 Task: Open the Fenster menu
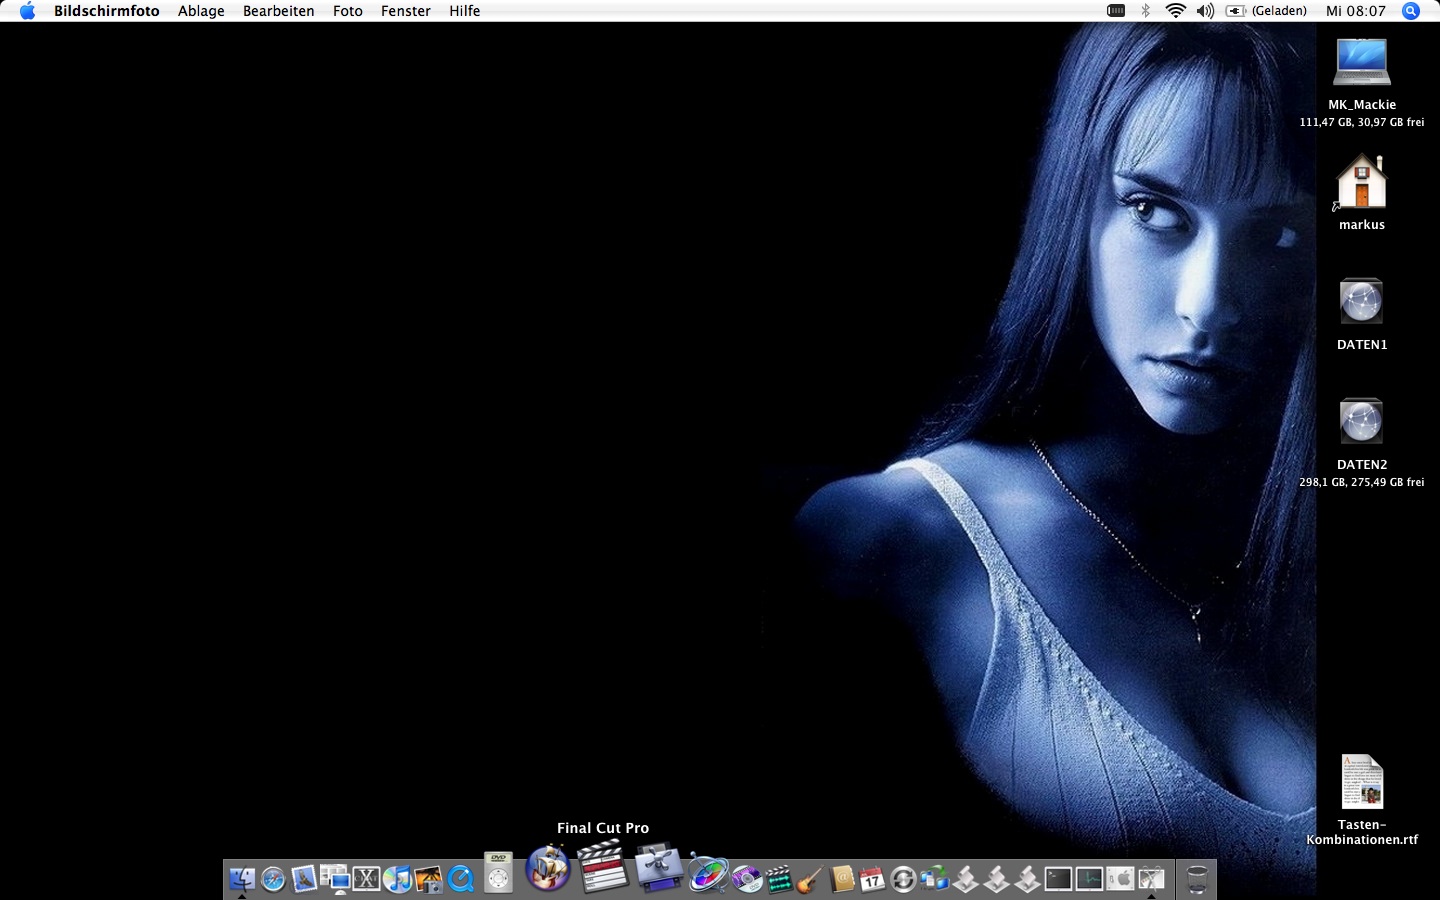coord(406,11)
